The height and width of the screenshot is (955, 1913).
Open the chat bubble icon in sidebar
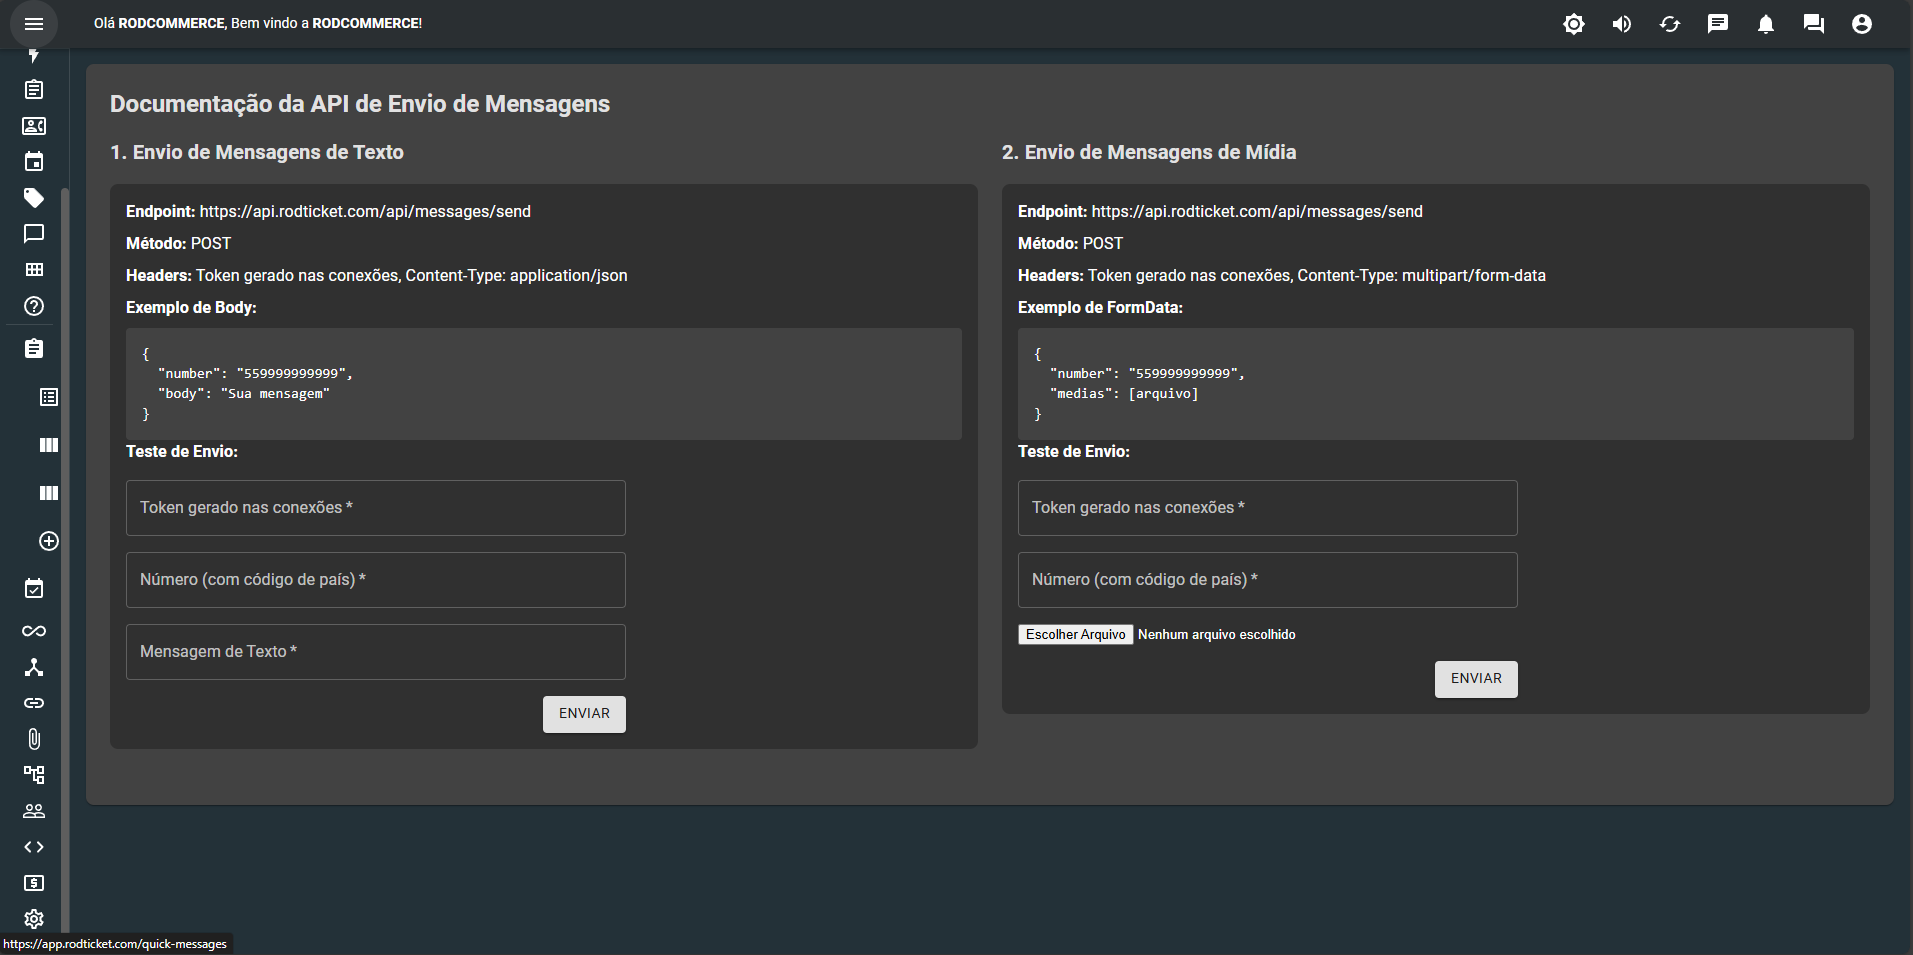click(34, 234)
